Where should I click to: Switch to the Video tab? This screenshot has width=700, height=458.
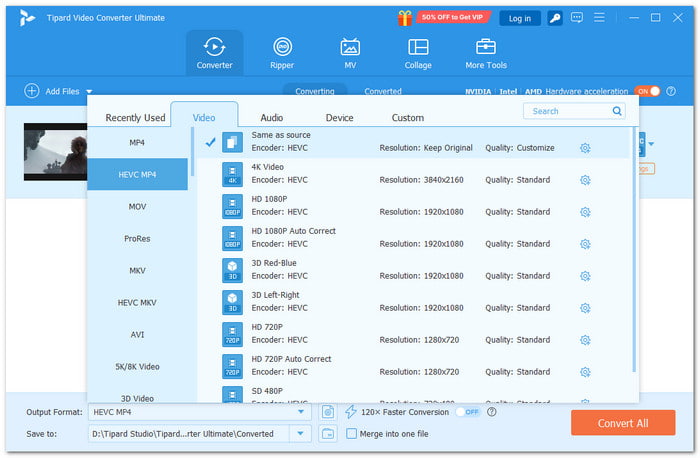pos(204,117)
